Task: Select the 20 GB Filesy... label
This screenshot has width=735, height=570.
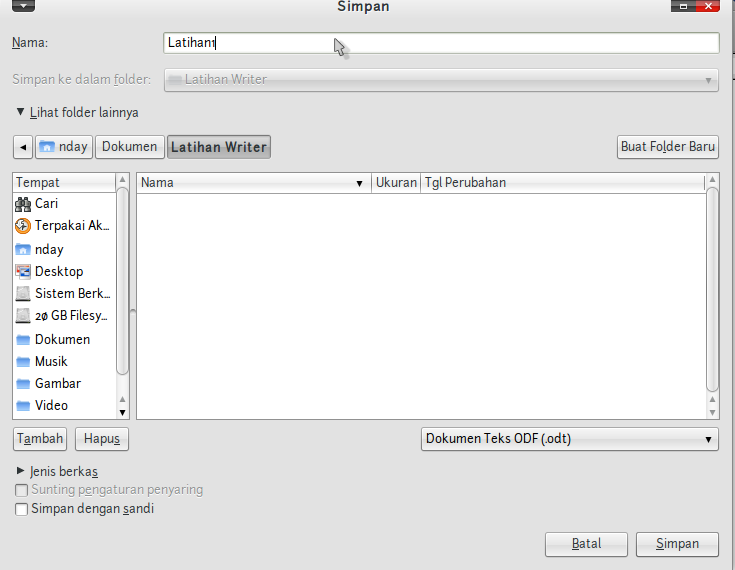Action: tap(71, 316)
